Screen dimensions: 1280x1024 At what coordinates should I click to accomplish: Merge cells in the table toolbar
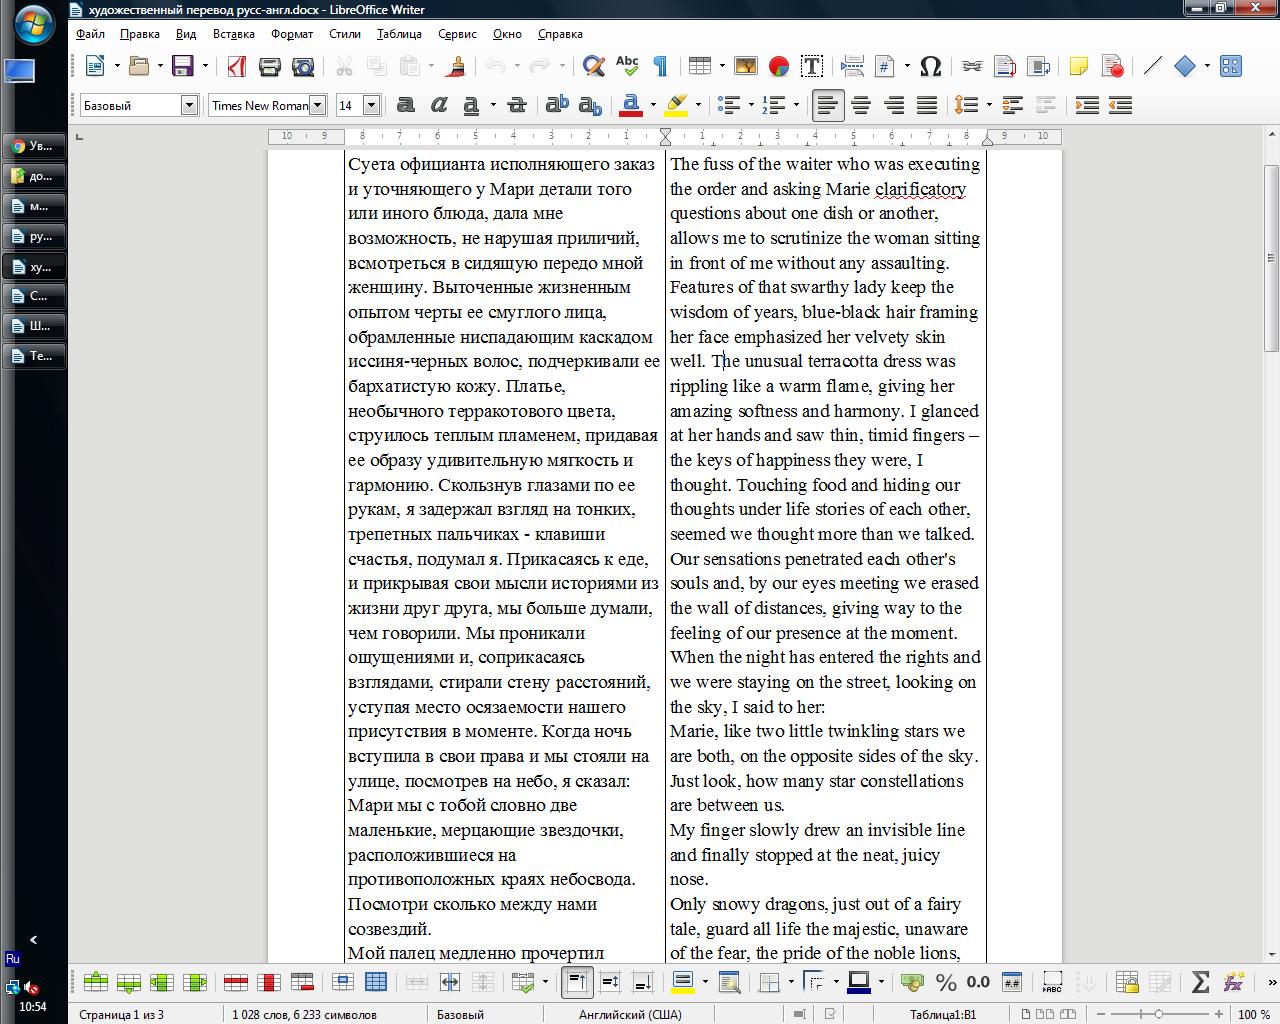(416, 982)
